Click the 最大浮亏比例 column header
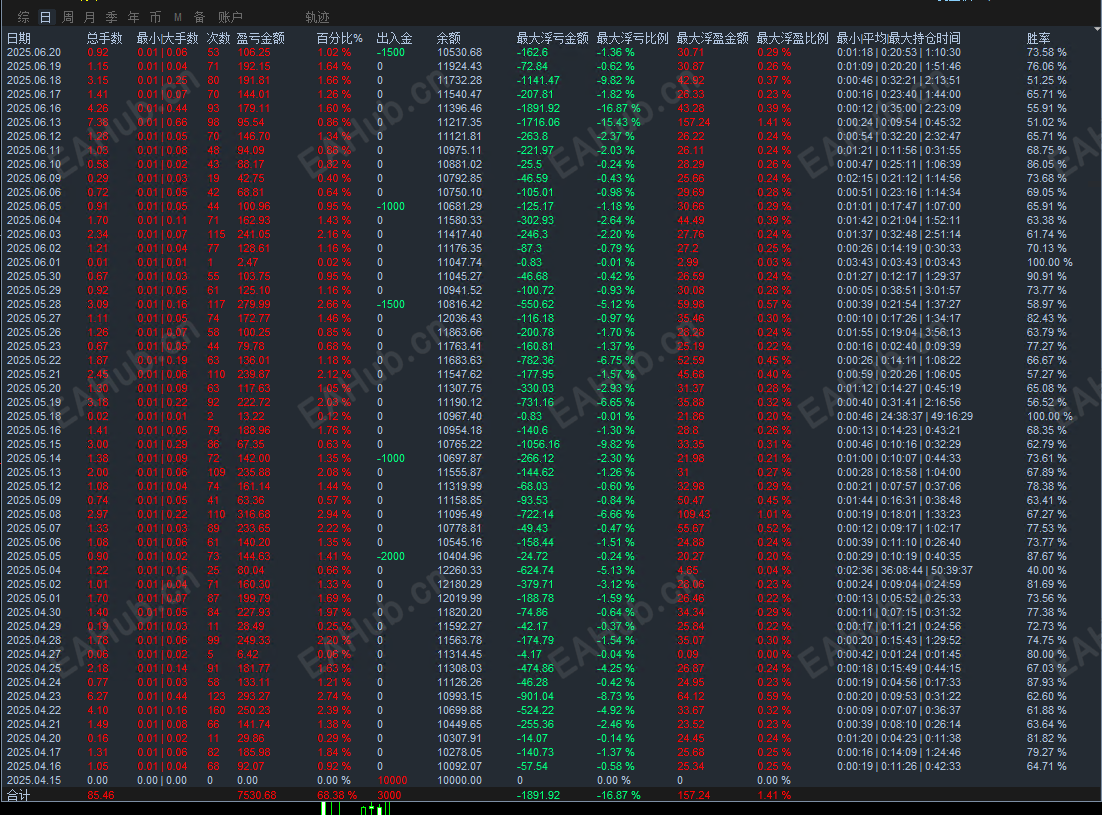 click(x=633, y=38)
